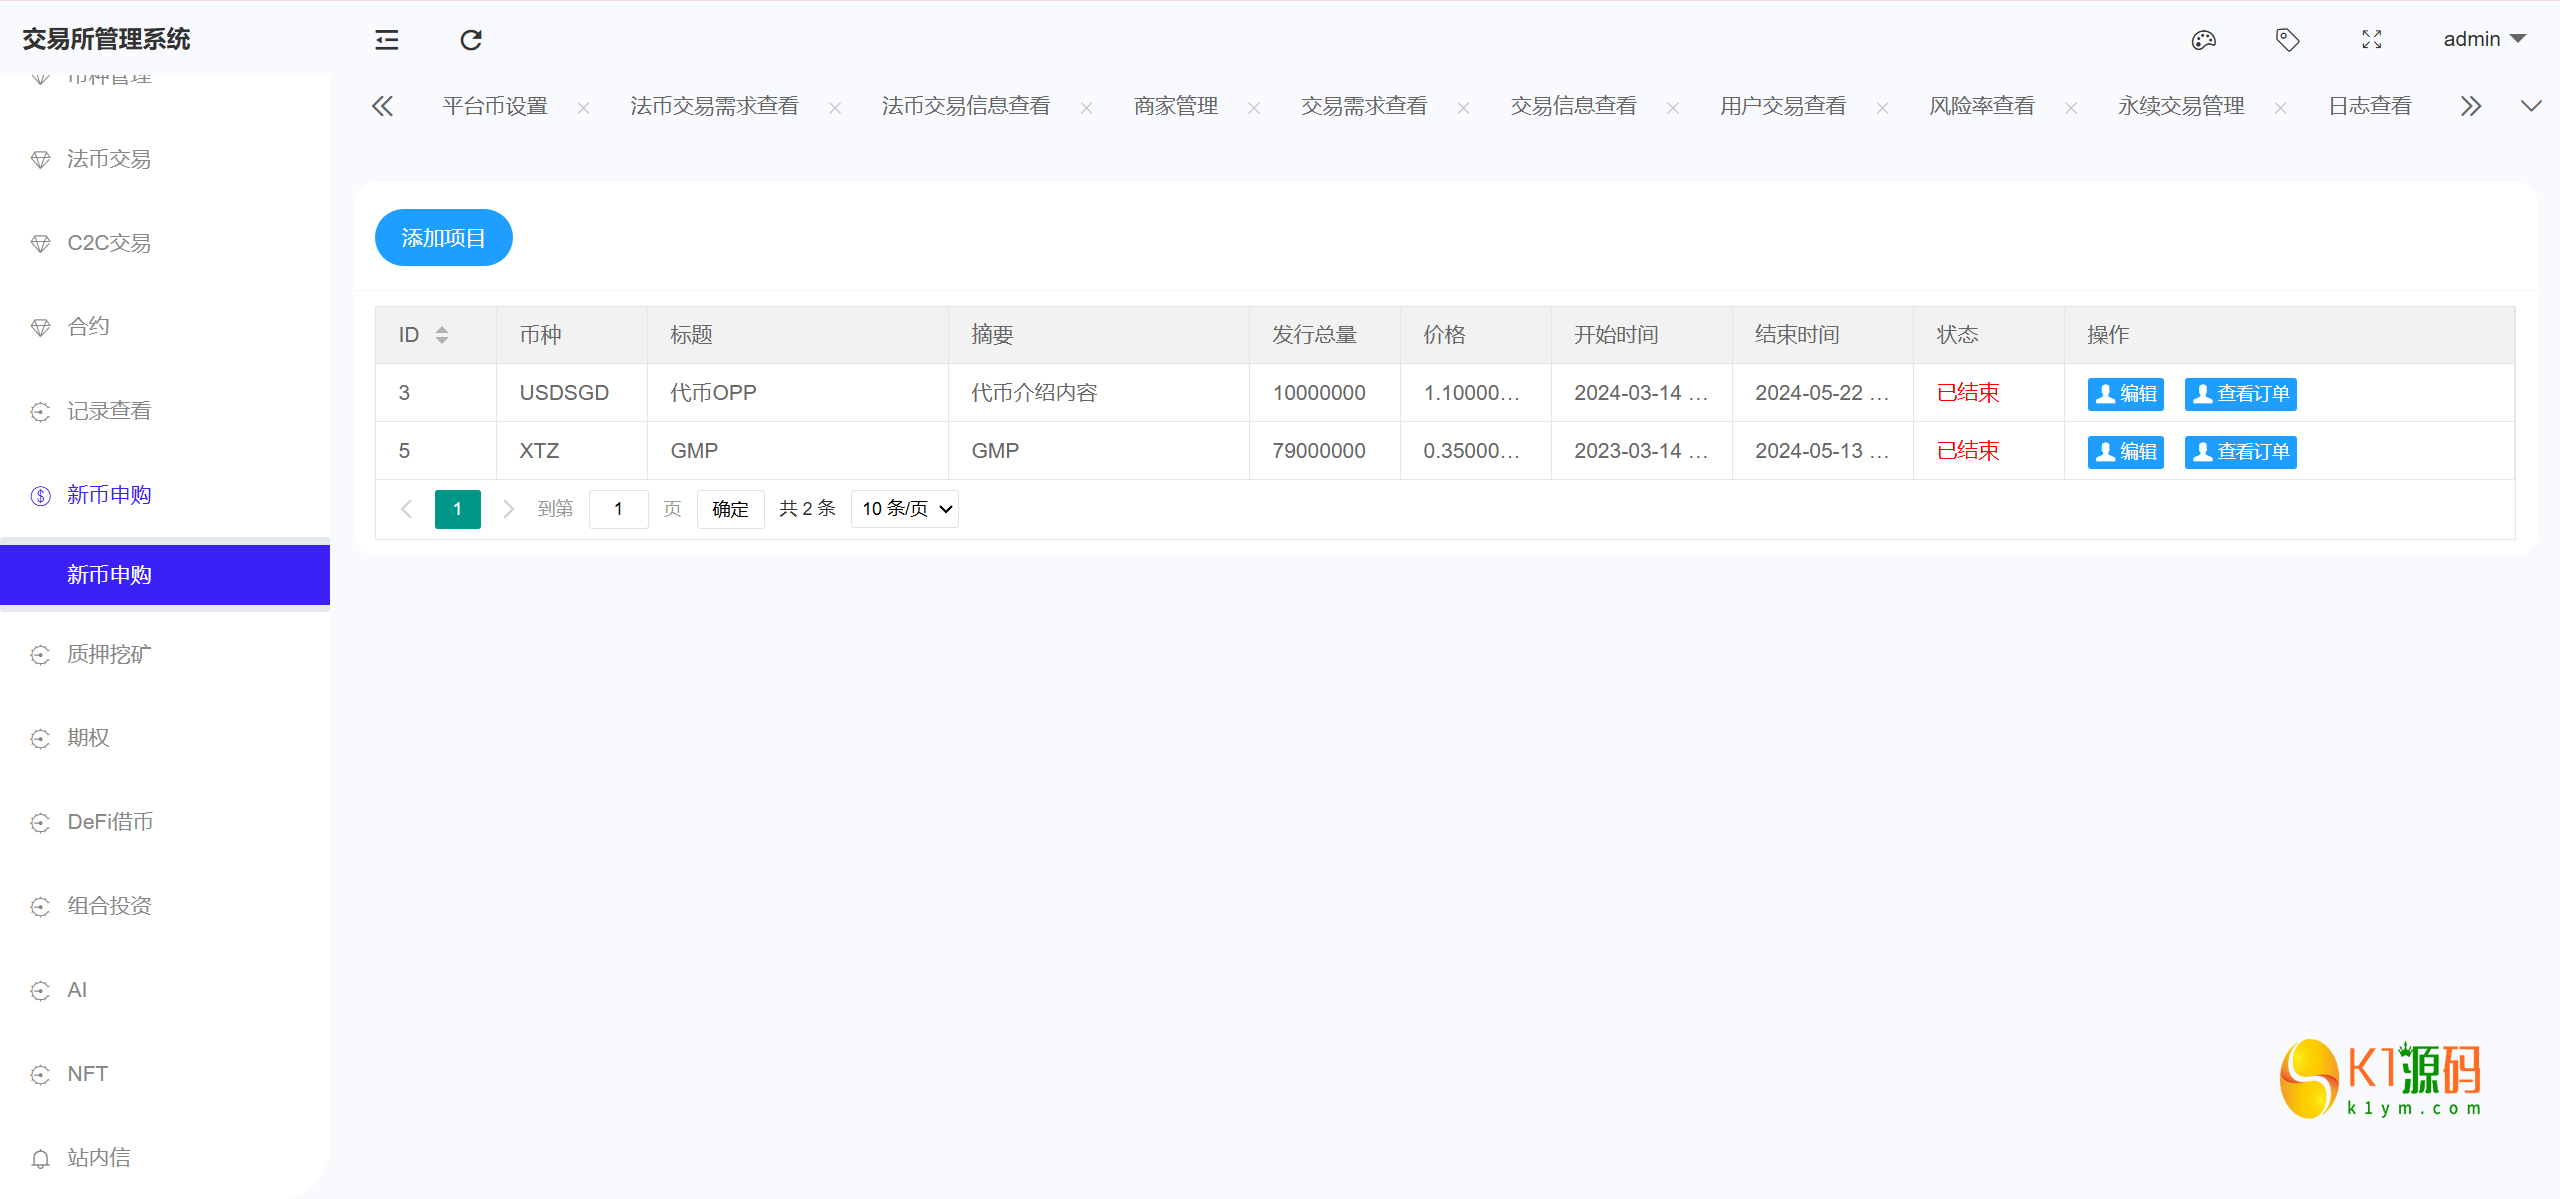The width and height of the screenshot is (2560, 1199).
Task: Click the dollar icon beside 新币申购
Action: pyautogui.click(x=40, y=494)
